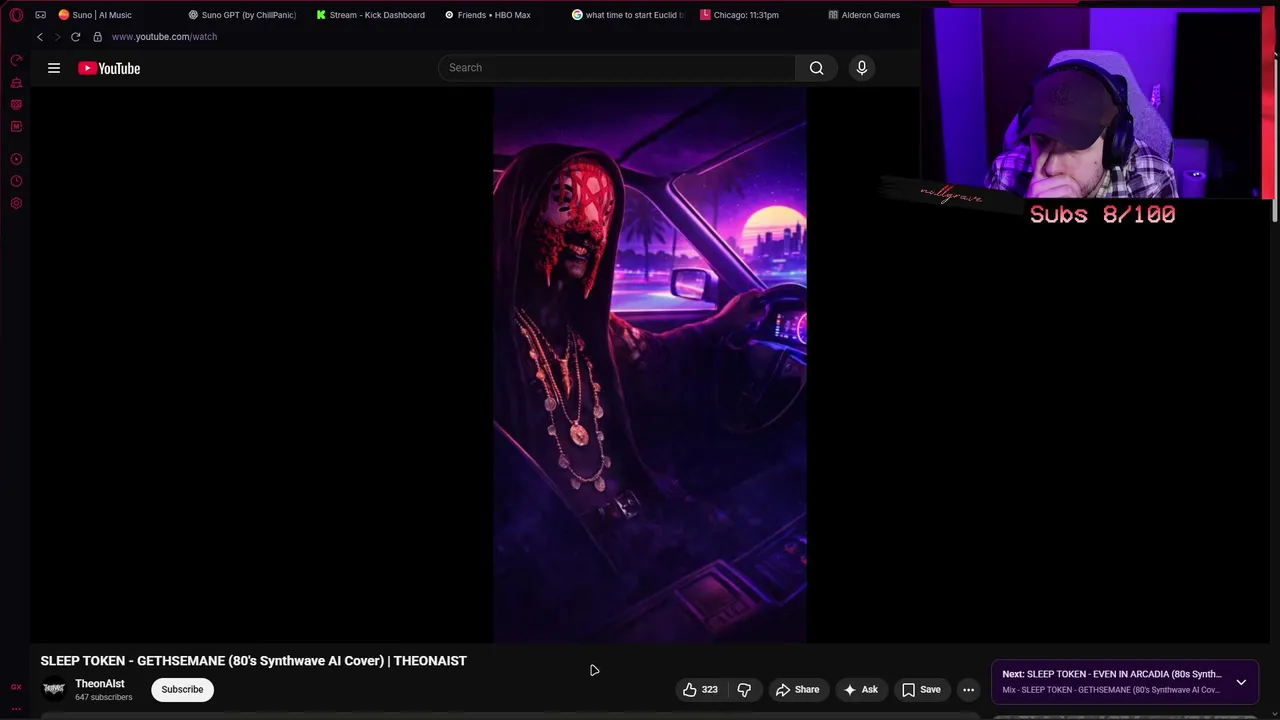The width and height of the screenshot is (1280, 720).
Task: Open more actions three-dot menu
Action: (x=968, y=689)
